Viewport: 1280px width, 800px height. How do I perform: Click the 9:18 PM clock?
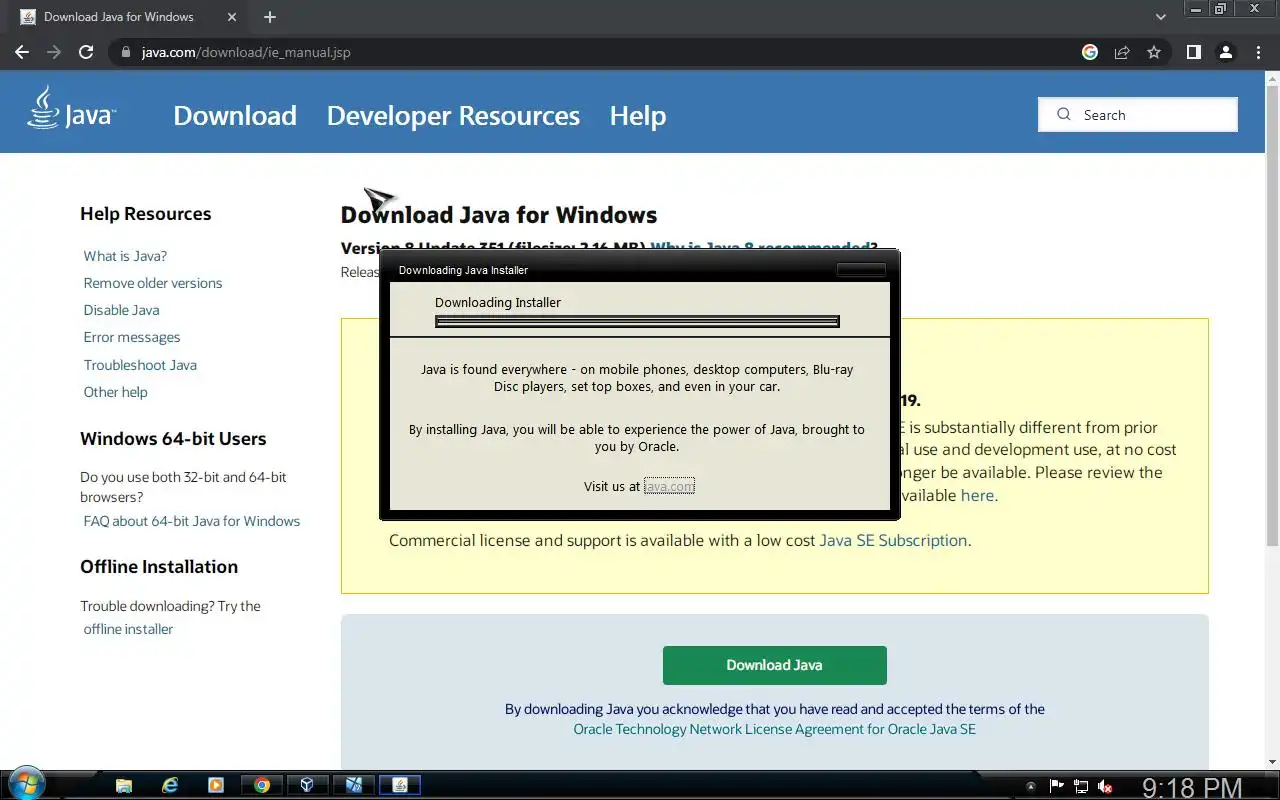pyautogui.click(x=1192, y=787)
